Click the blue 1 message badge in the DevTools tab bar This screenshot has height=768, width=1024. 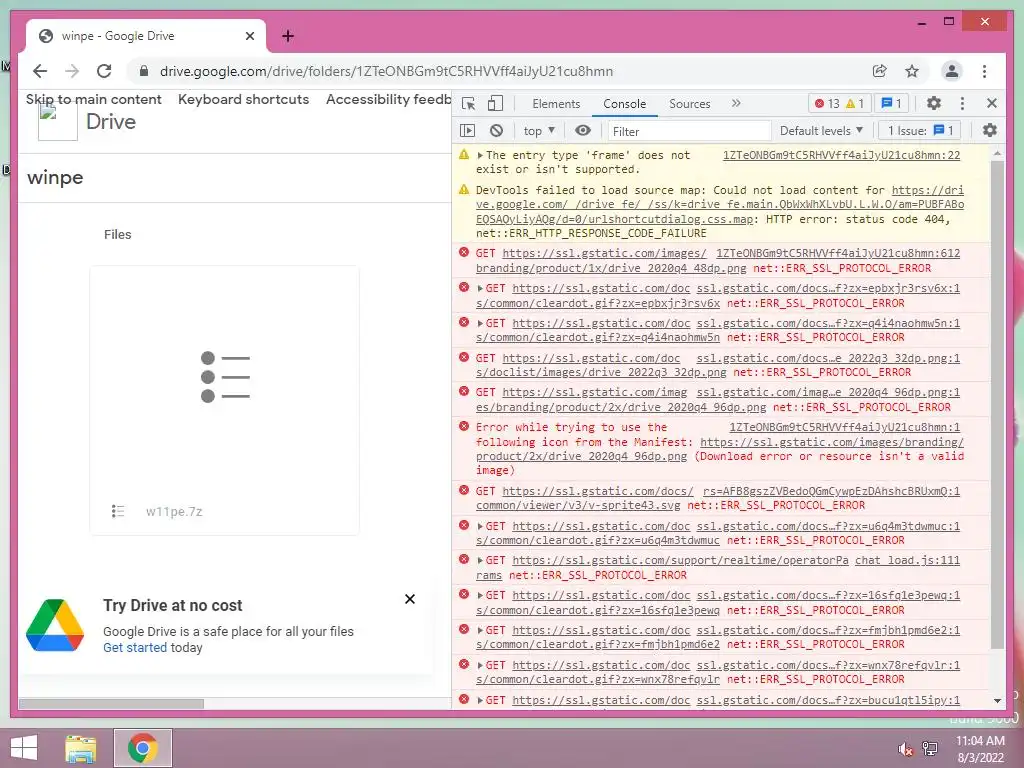point(891,103)
